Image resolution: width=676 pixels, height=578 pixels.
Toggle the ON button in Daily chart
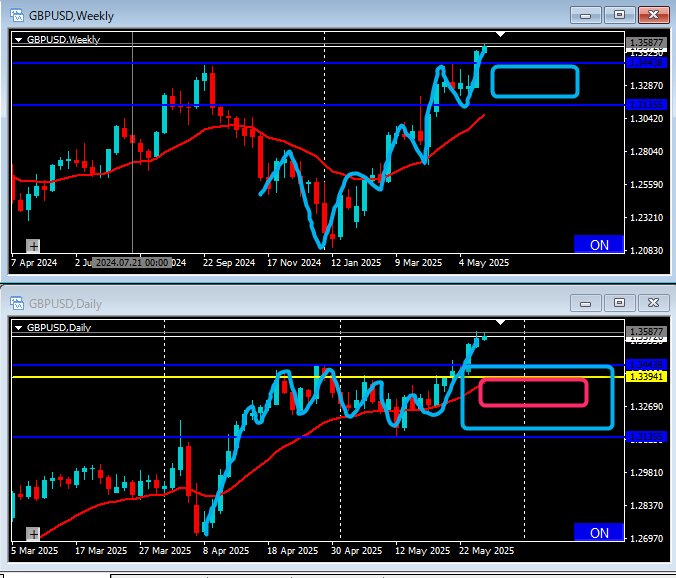coord(599,532)
